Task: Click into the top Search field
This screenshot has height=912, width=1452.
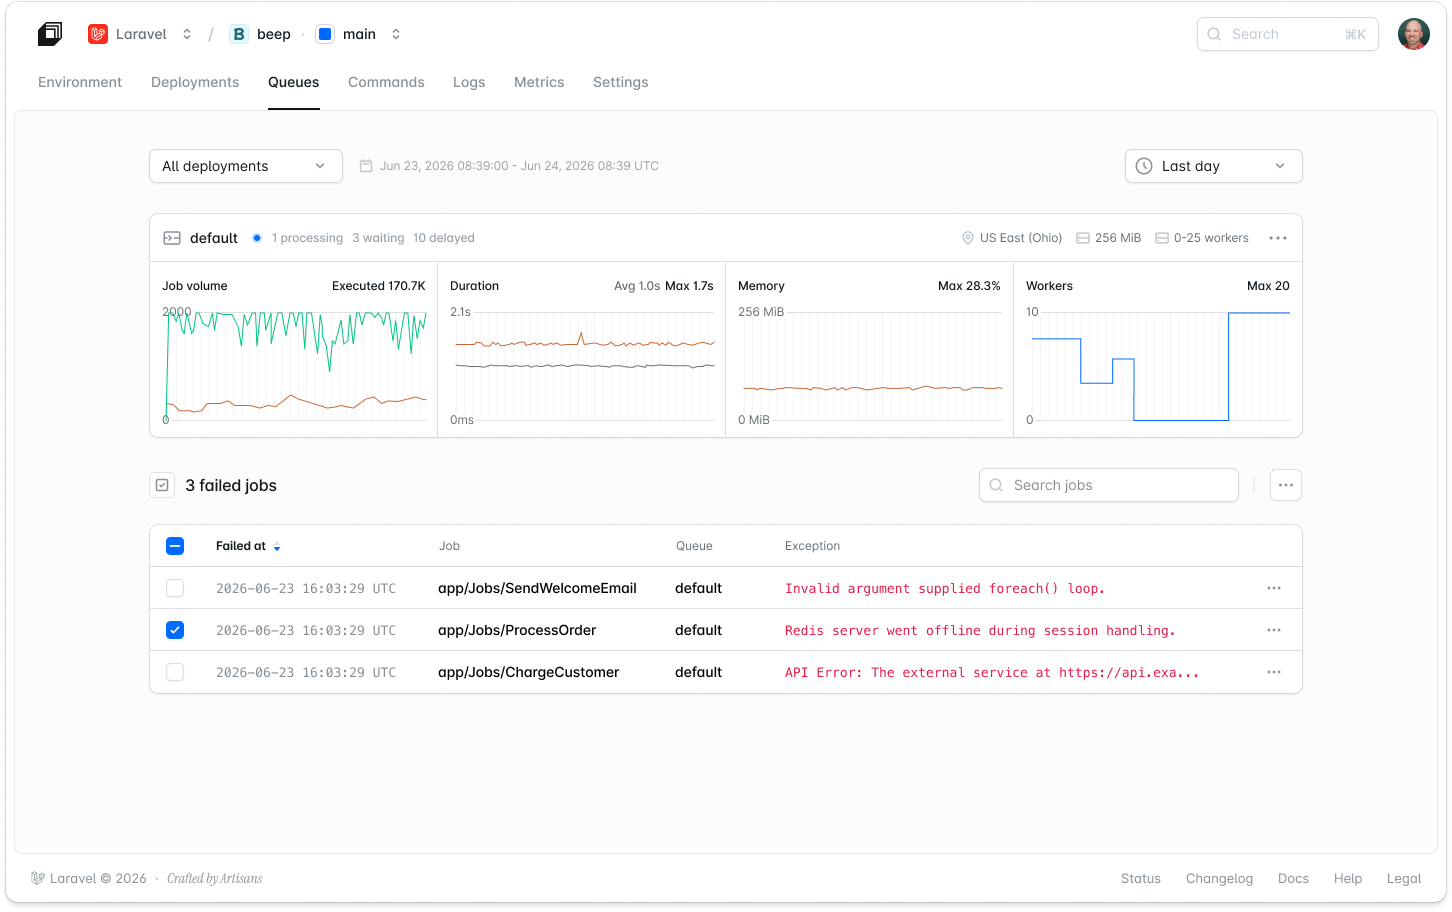Action: pos(1288,34)
